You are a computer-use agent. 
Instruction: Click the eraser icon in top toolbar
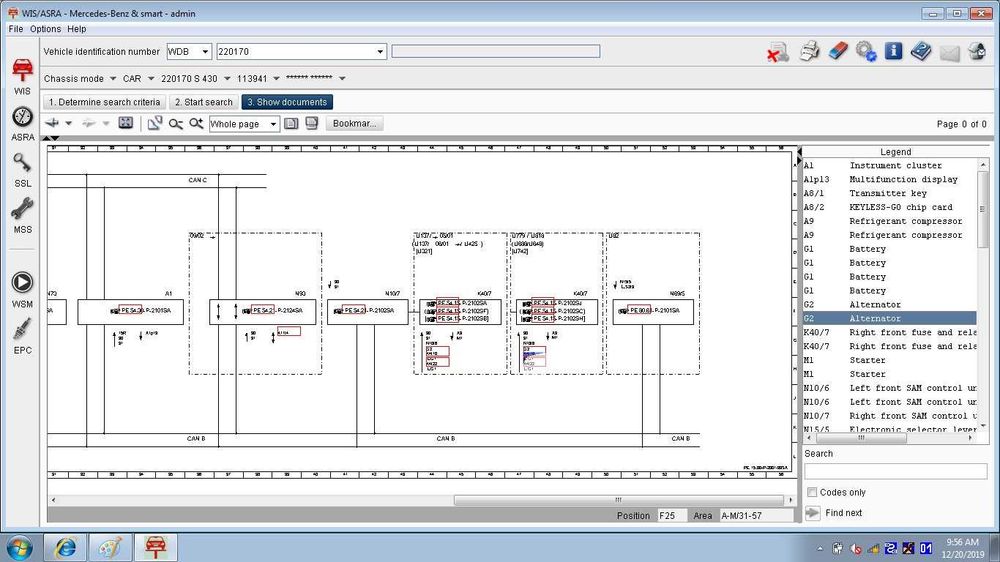click(838, 52)
